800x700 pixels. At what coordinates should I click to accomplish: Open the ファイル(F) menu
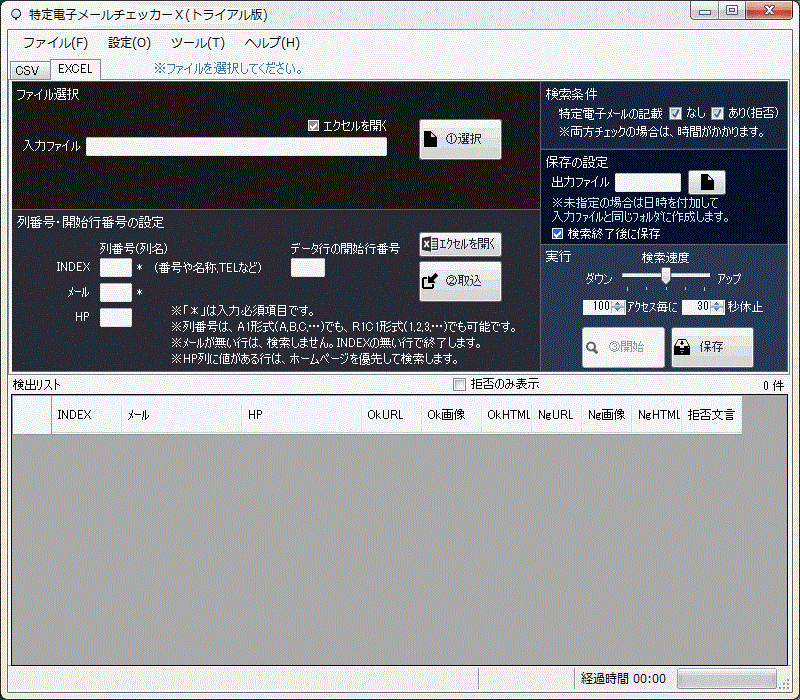coord(55,43)
